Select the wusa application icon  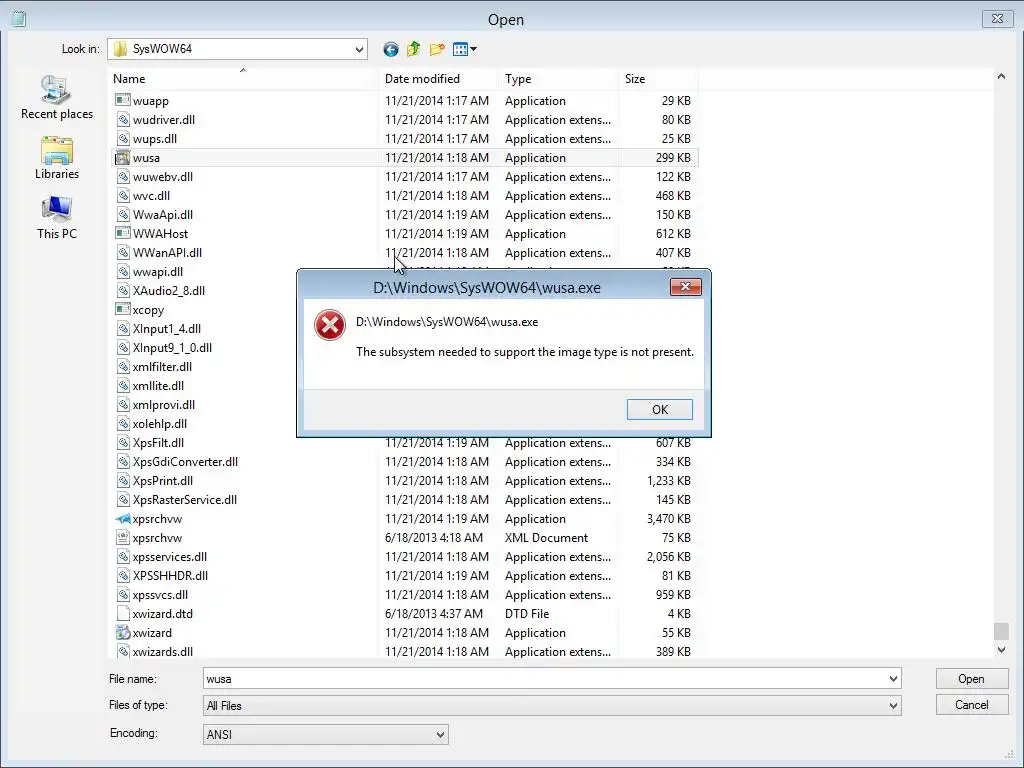point(122,157)
